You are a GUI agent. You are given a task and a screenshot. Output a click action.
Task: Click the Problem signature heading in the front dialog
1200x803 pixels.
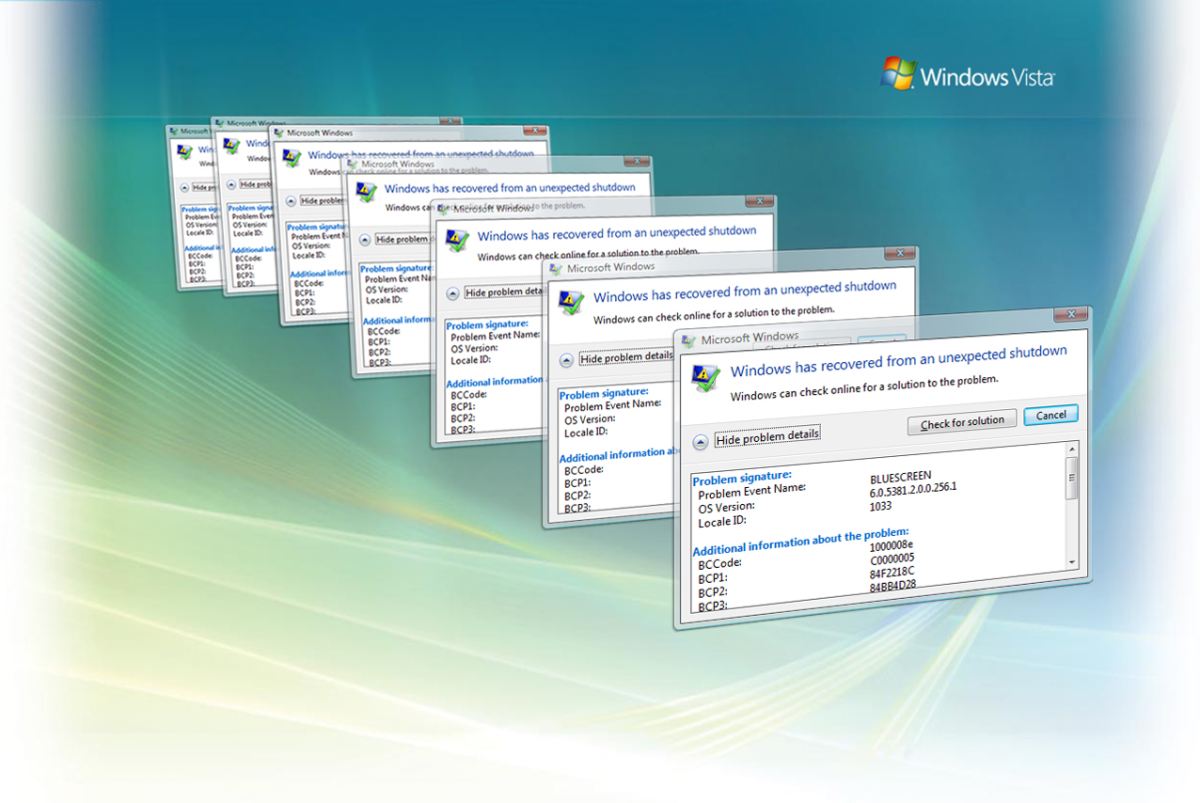(x=742, y=477)
